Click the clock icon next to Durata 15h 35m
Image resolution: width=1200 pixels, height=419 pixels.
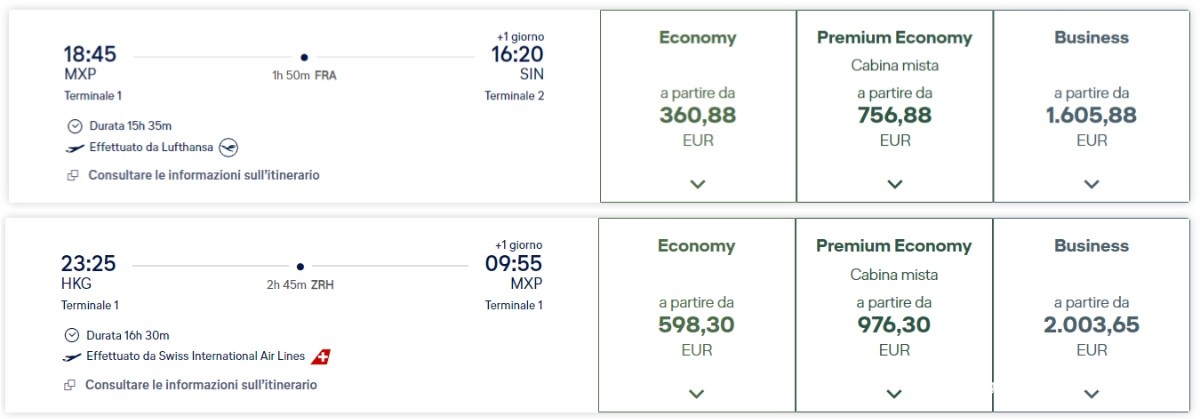75,126
